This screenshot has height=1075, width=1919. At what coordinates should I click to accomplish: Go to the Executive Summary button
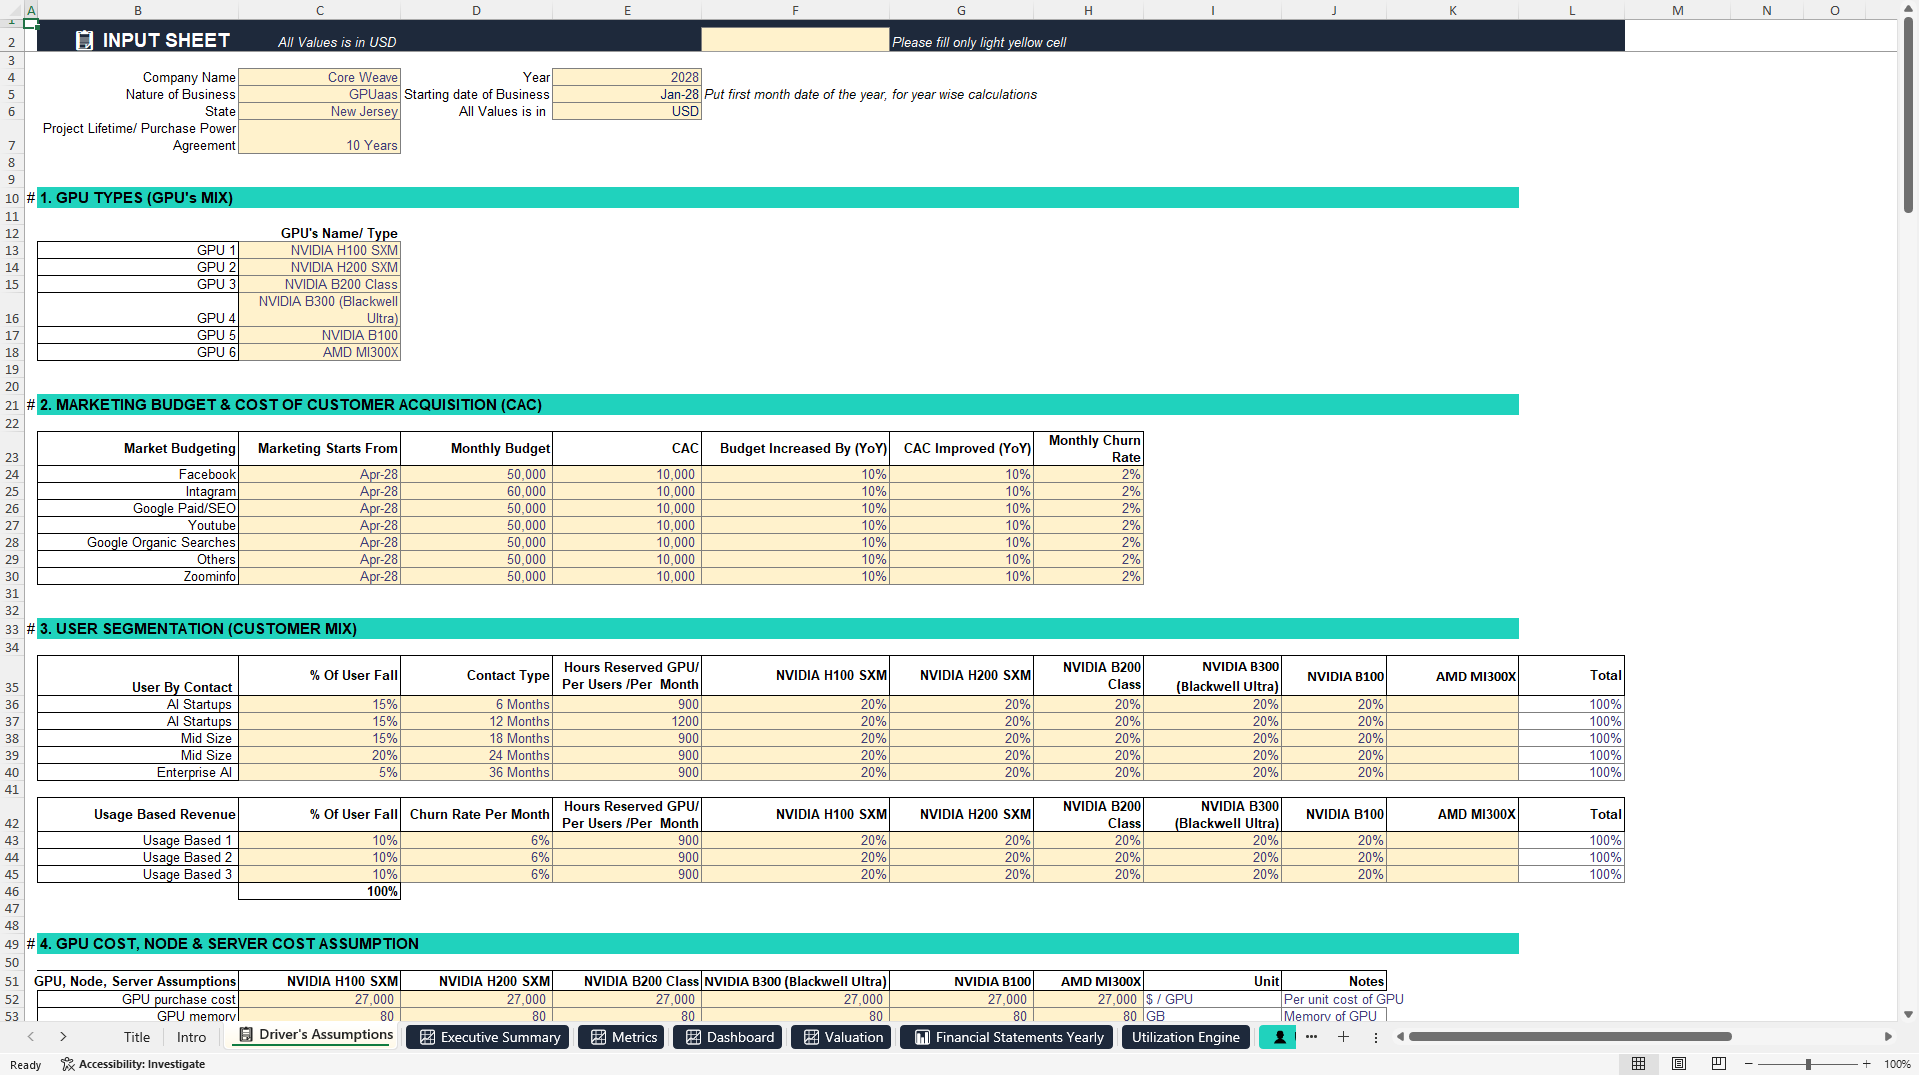[489, 1037]
